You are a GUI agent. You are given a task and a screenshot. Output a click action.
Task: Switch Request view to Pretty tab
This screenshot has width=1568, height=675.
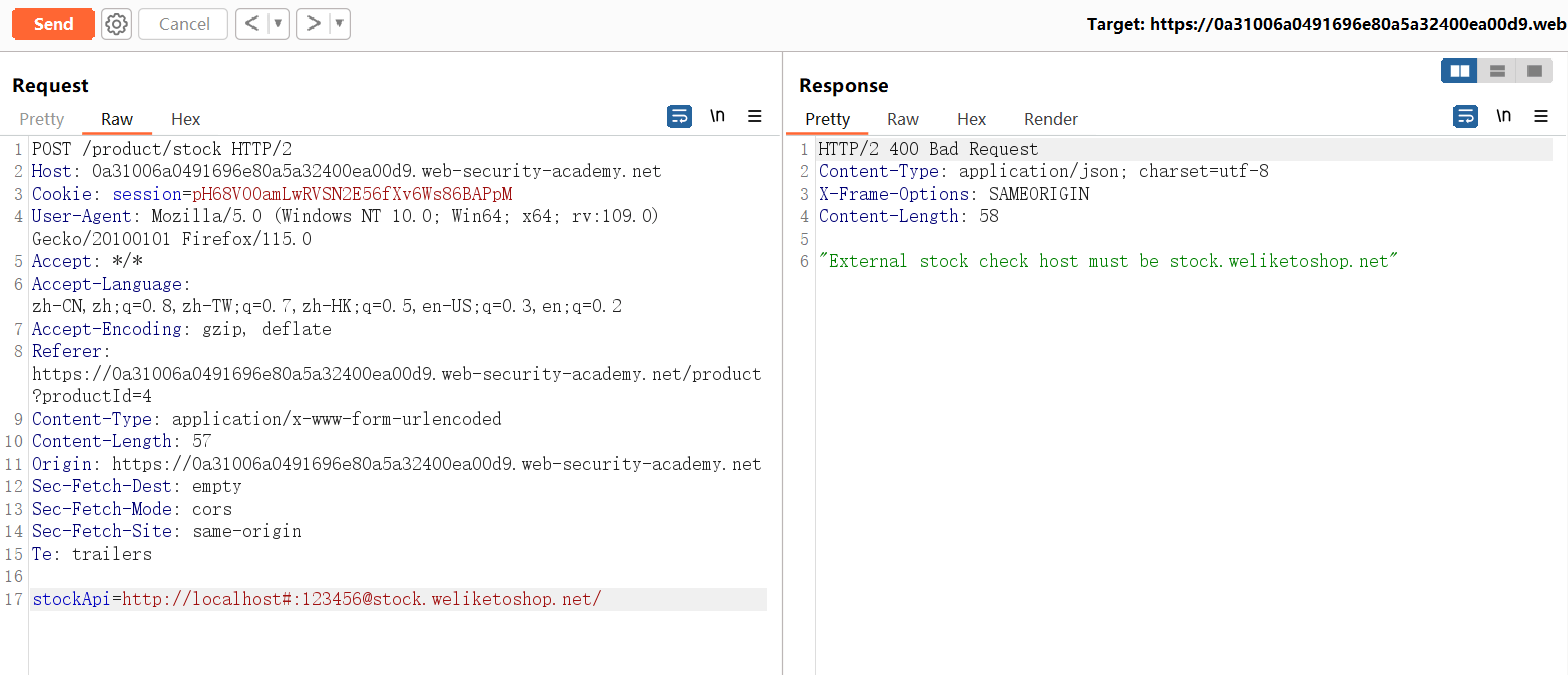coord(42,119)
